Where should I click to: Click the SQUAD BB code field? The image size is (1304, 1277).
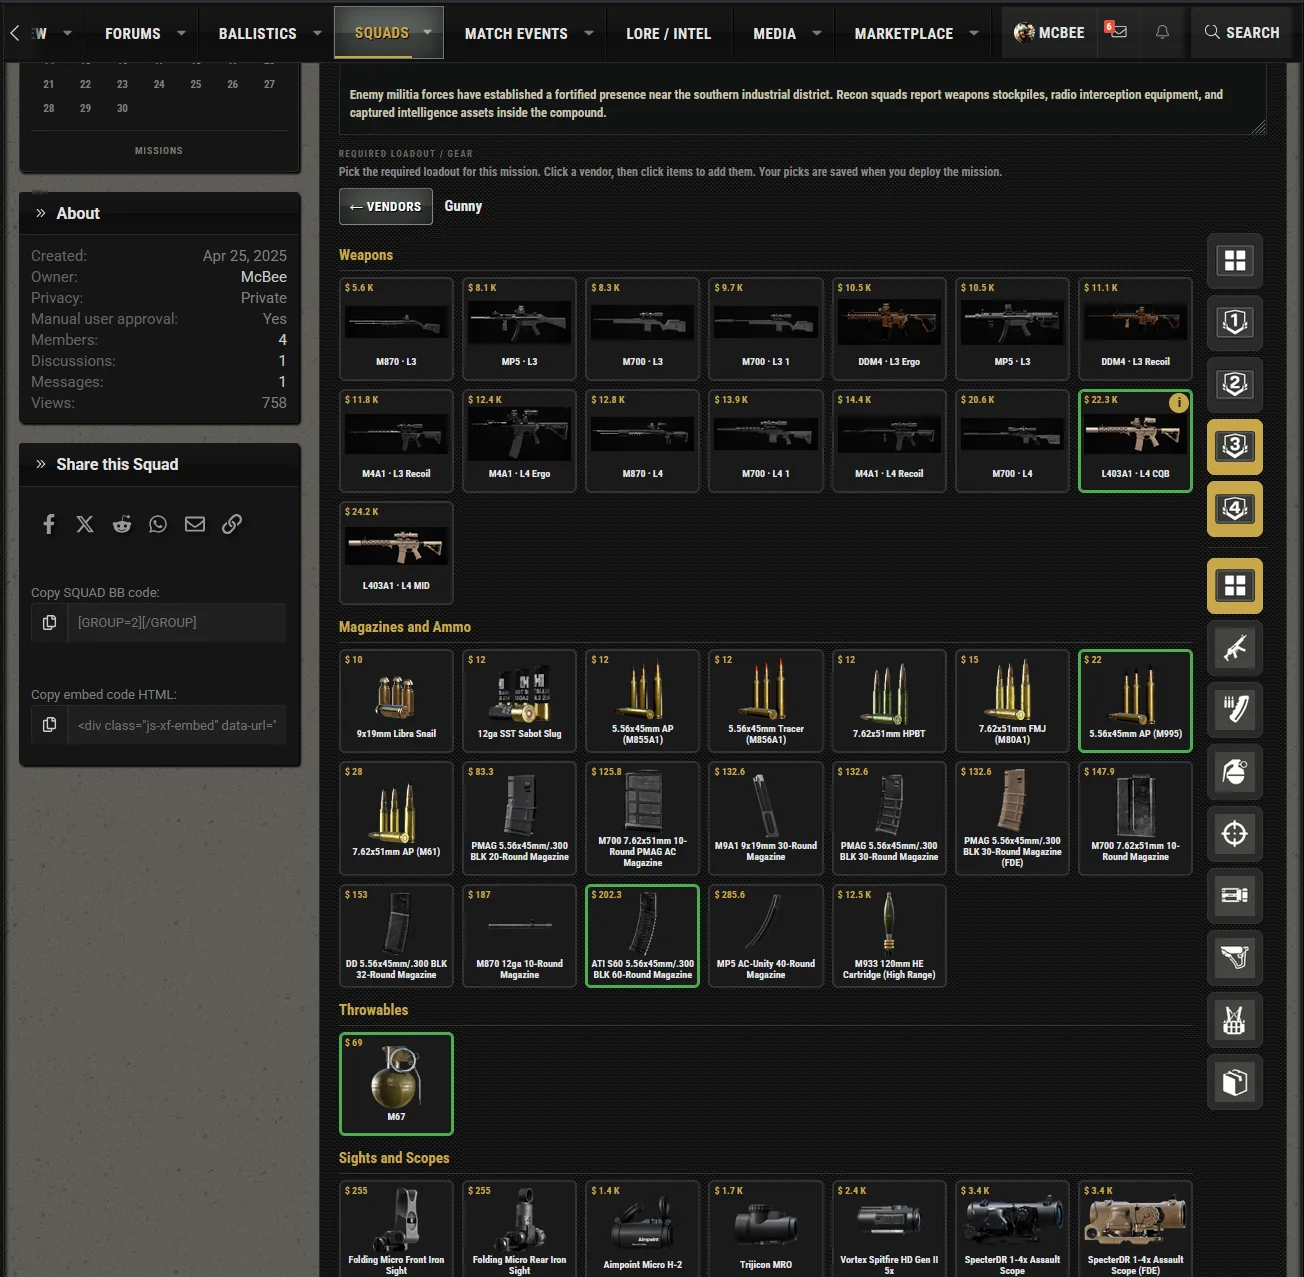177,622
